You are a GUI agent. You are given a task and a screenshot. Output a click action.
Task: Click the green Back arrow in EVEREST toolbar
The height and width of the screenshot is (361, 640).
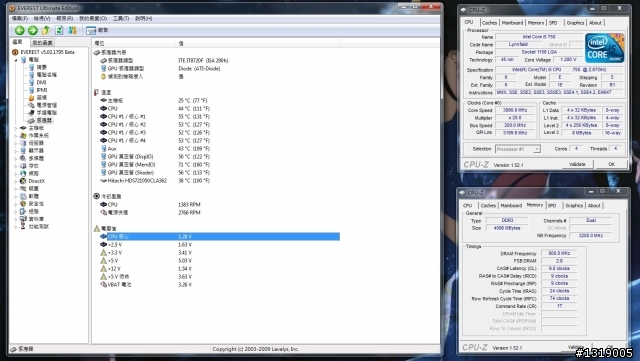click(19, 30)
